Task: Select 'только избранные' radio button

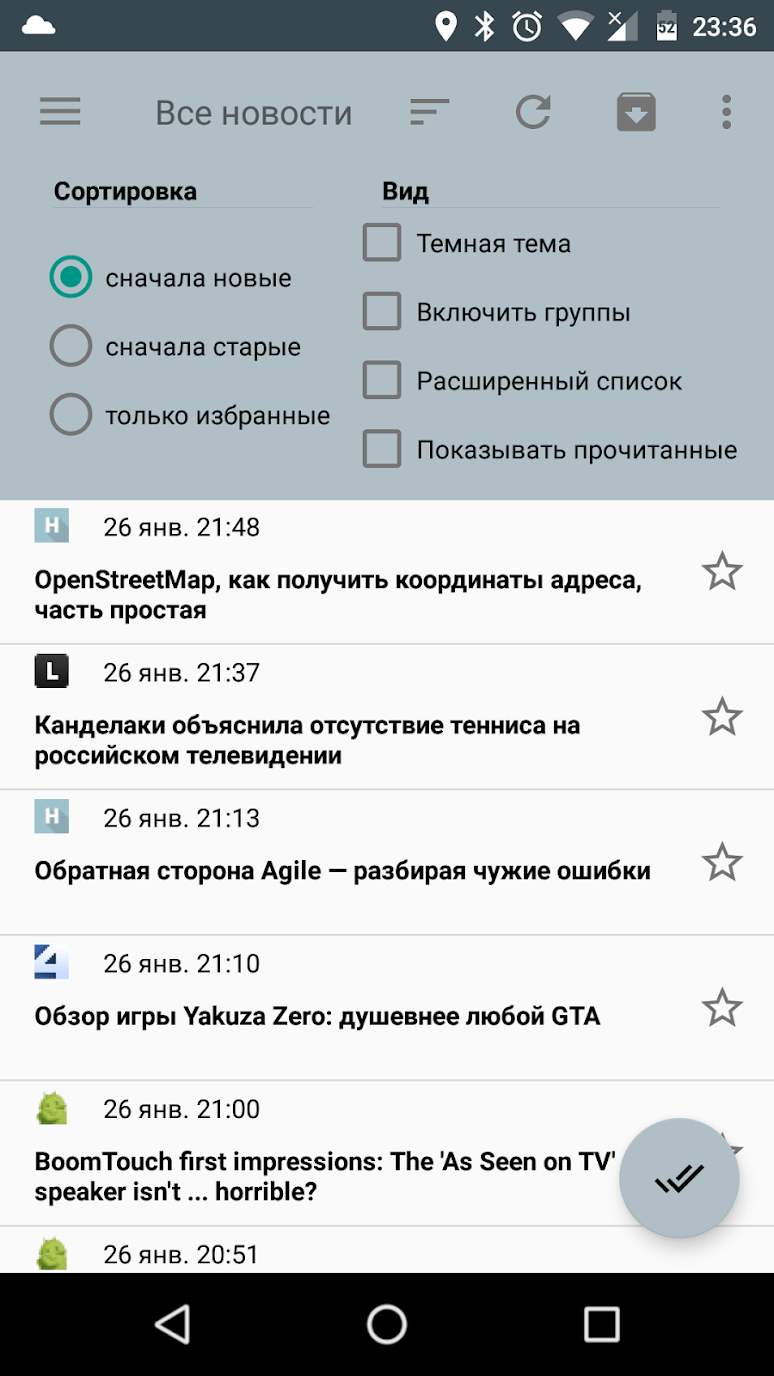Action: 71,415
